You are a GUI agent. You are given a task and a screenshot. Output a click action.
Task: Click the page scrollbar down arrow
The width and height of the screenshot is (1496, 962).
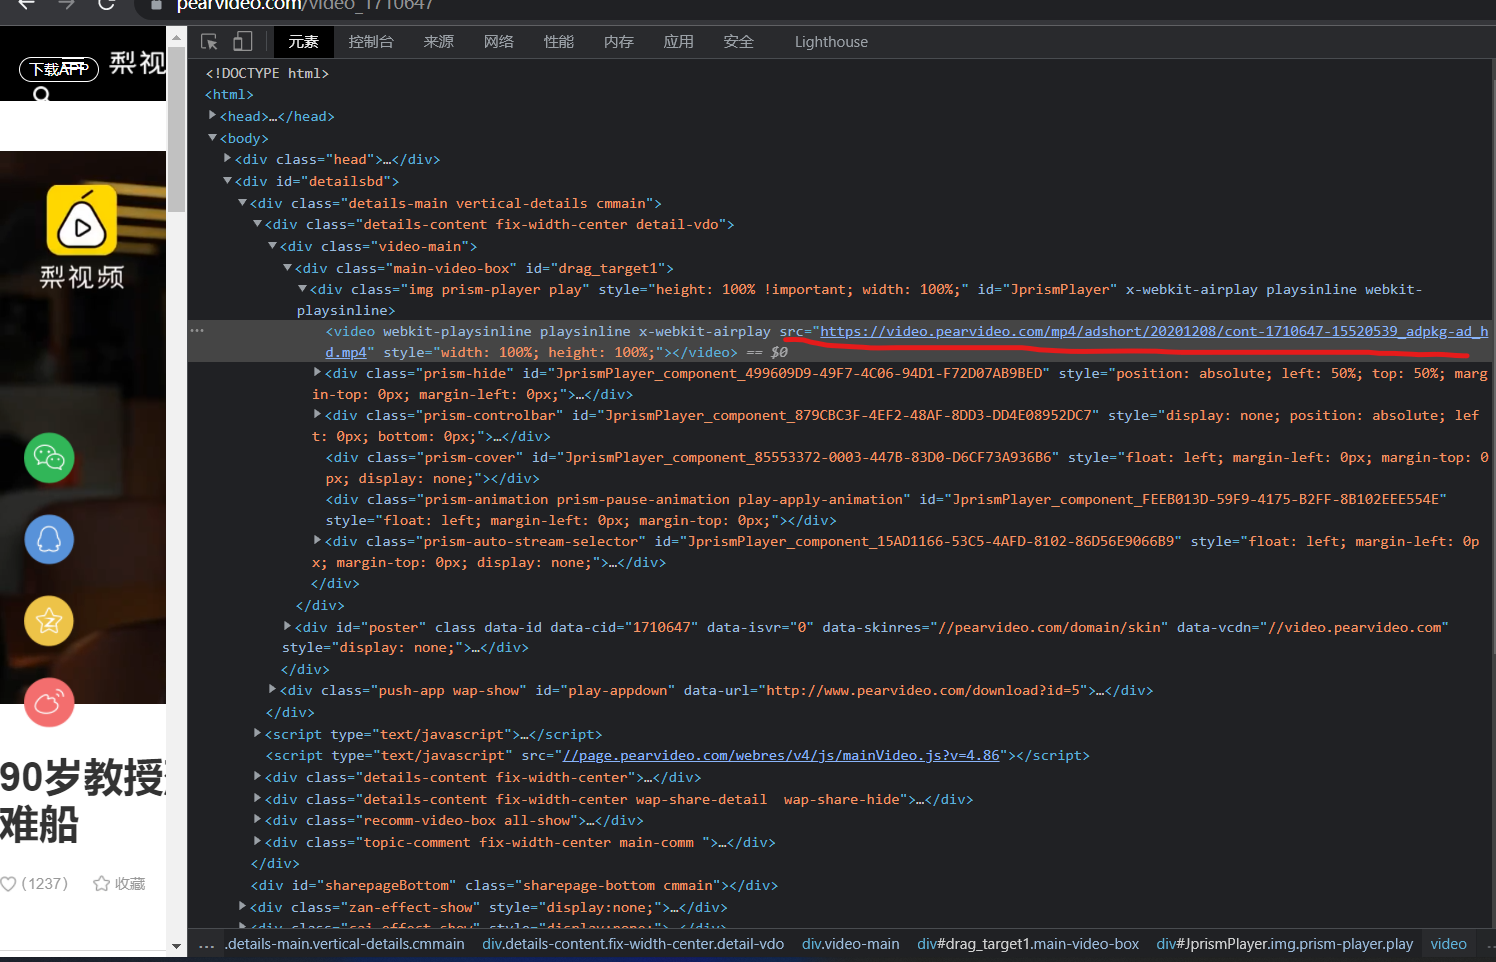point(177,946)
